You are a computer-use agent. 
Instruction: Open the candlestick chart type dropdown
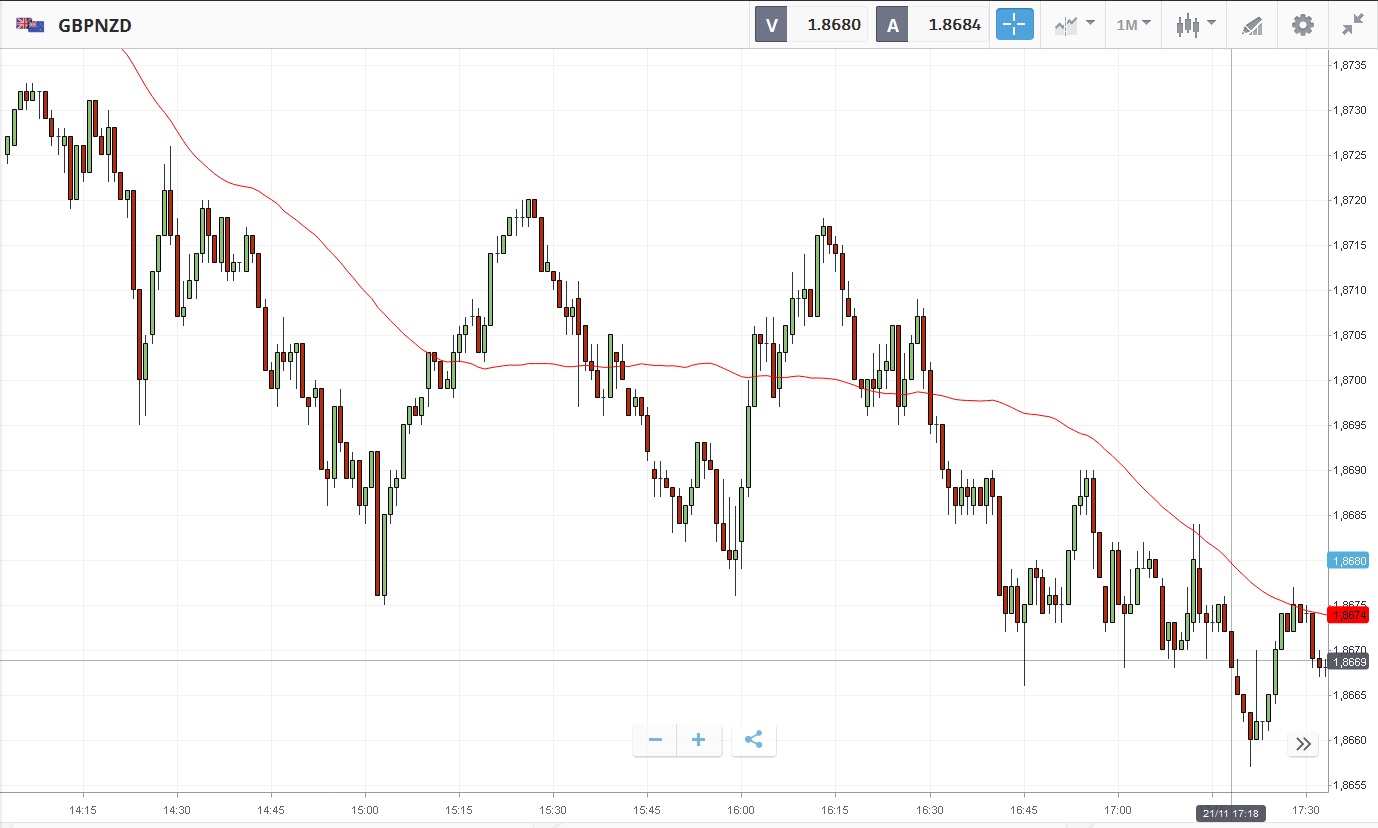point(1196,25)
